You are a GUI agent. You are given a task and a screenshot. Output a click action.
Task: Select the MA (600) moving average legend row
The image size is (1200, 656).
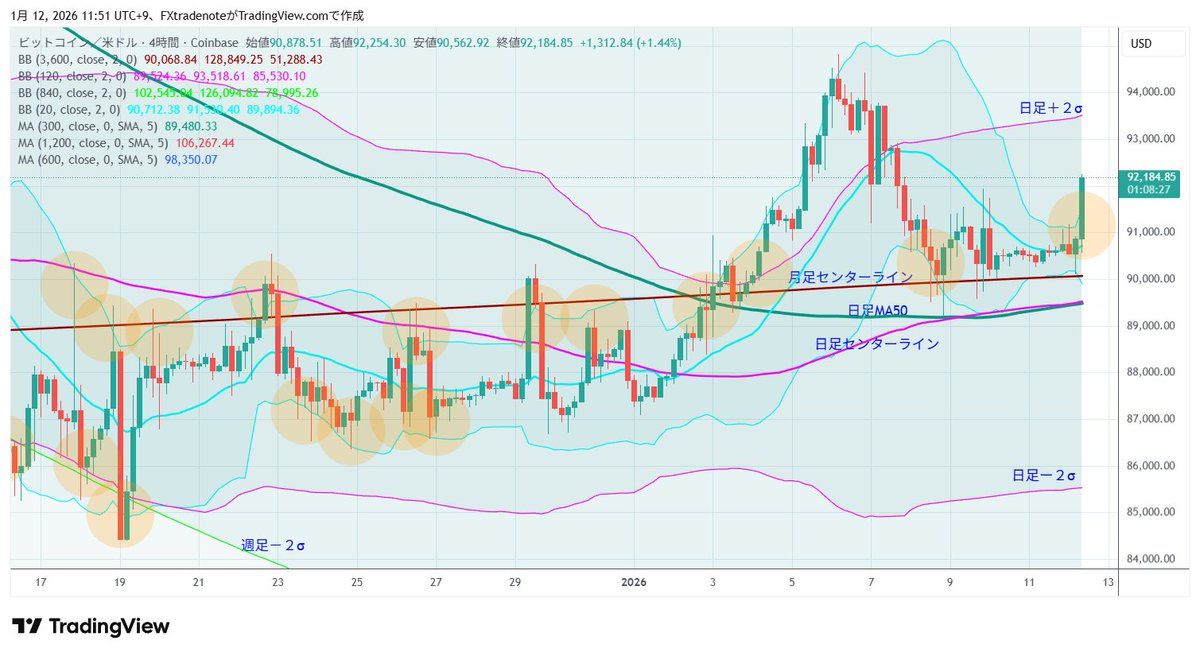[x=80, y=159]
